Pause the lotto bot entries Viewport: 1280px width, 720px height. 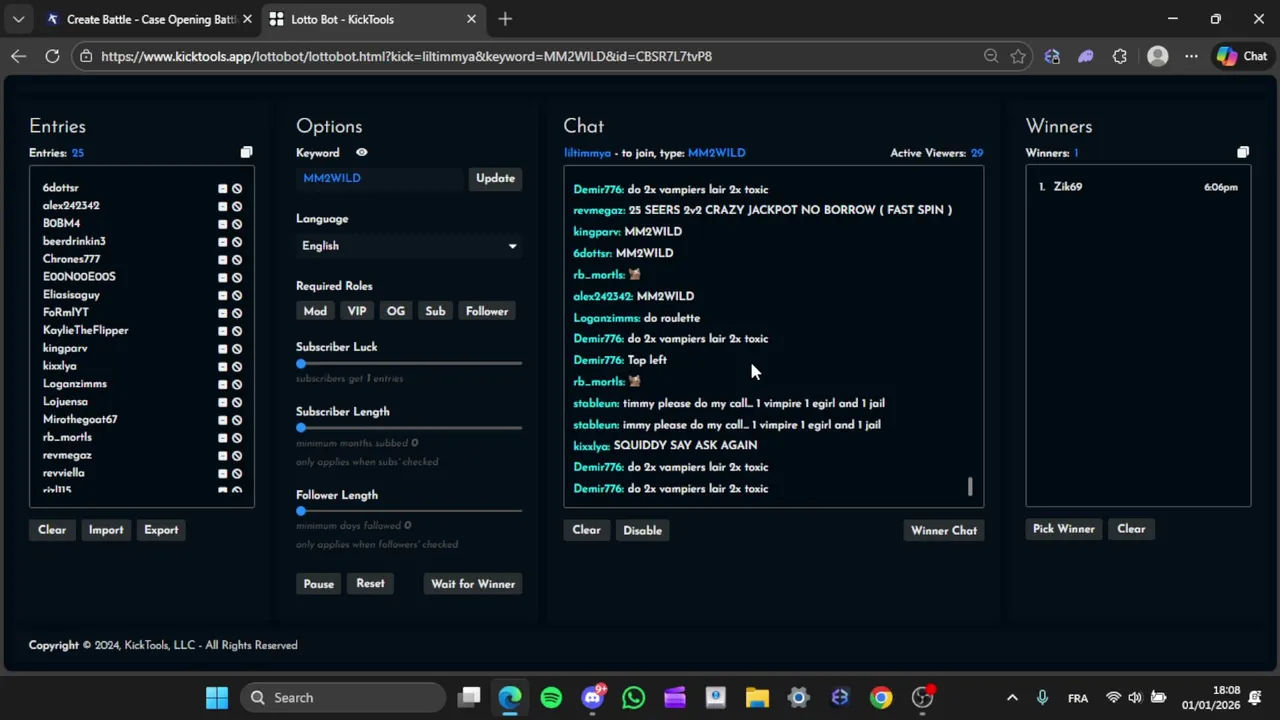(x=319, y=584)
